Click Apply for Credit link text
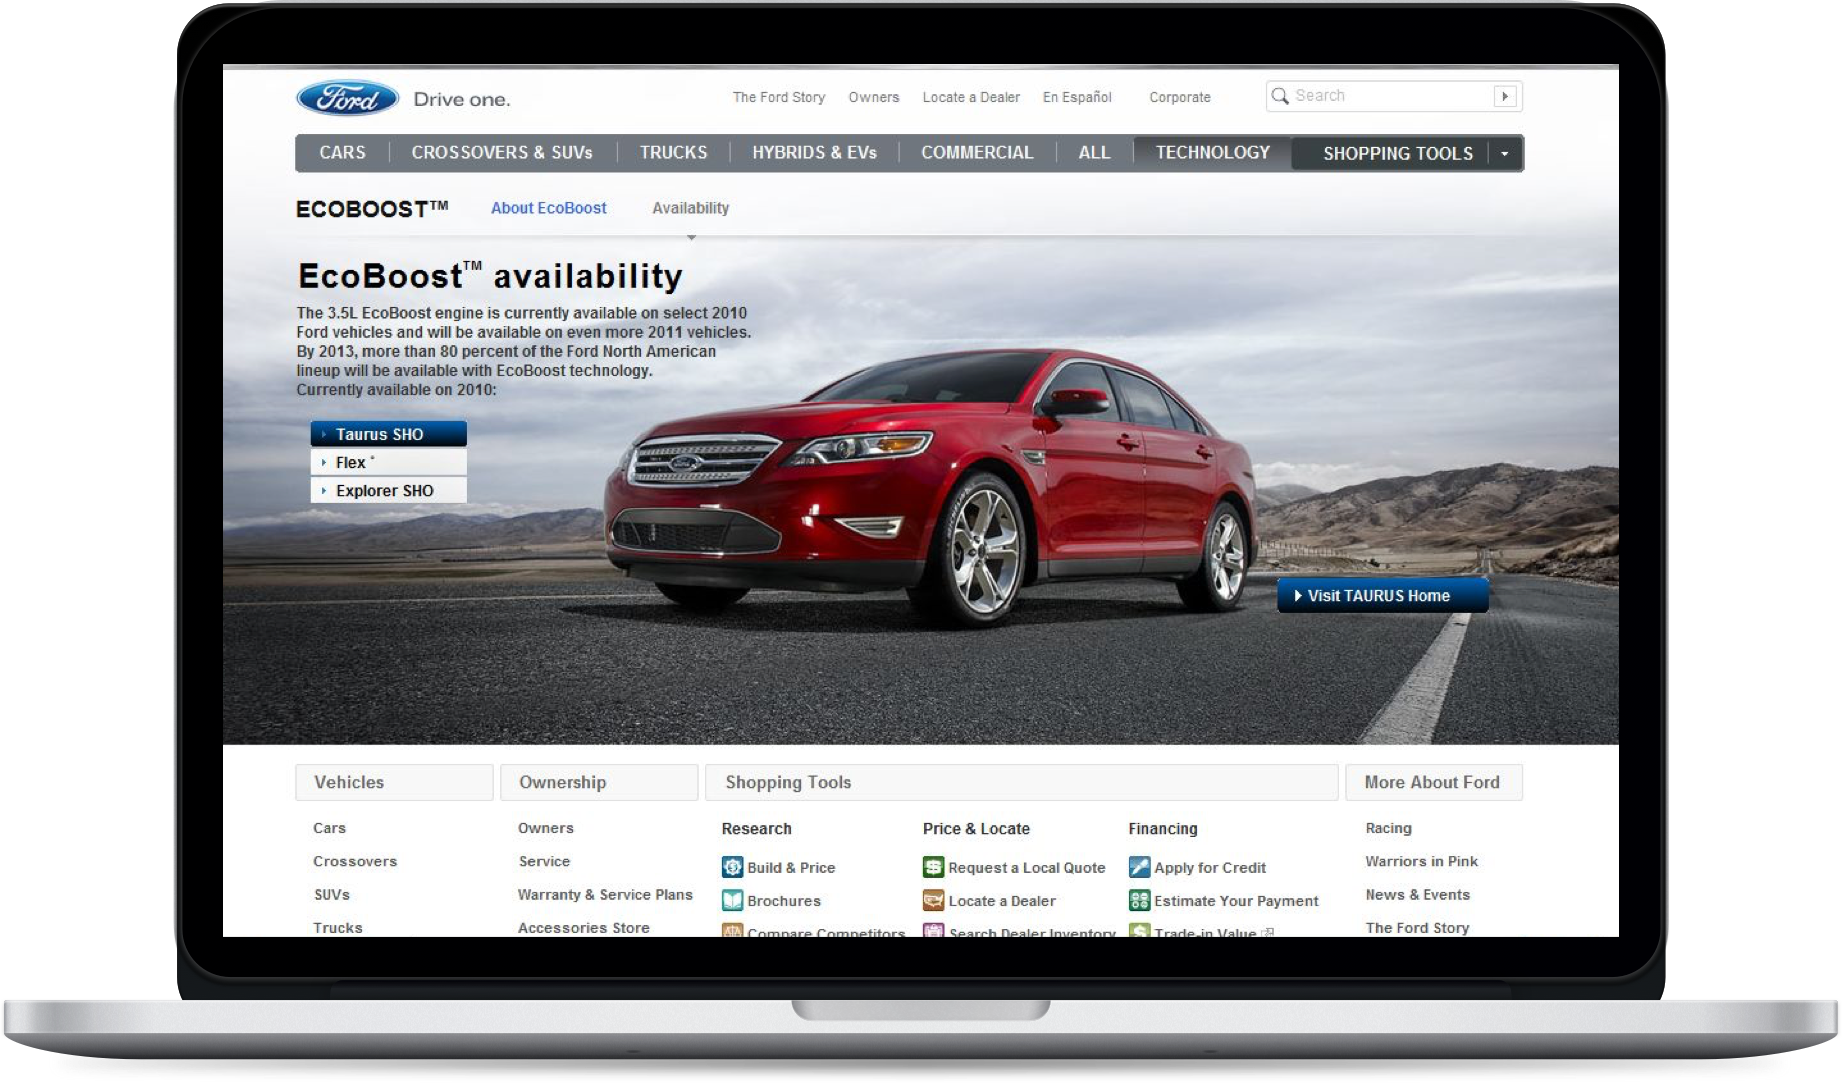This screenshot has width=1842, height=1083. point(1210,868)
